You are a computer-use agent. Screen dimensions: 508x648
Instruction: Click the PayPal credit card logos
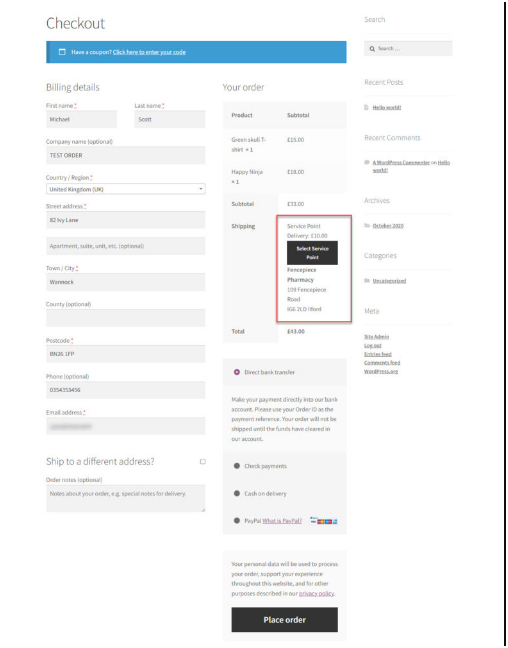[324, 521]
